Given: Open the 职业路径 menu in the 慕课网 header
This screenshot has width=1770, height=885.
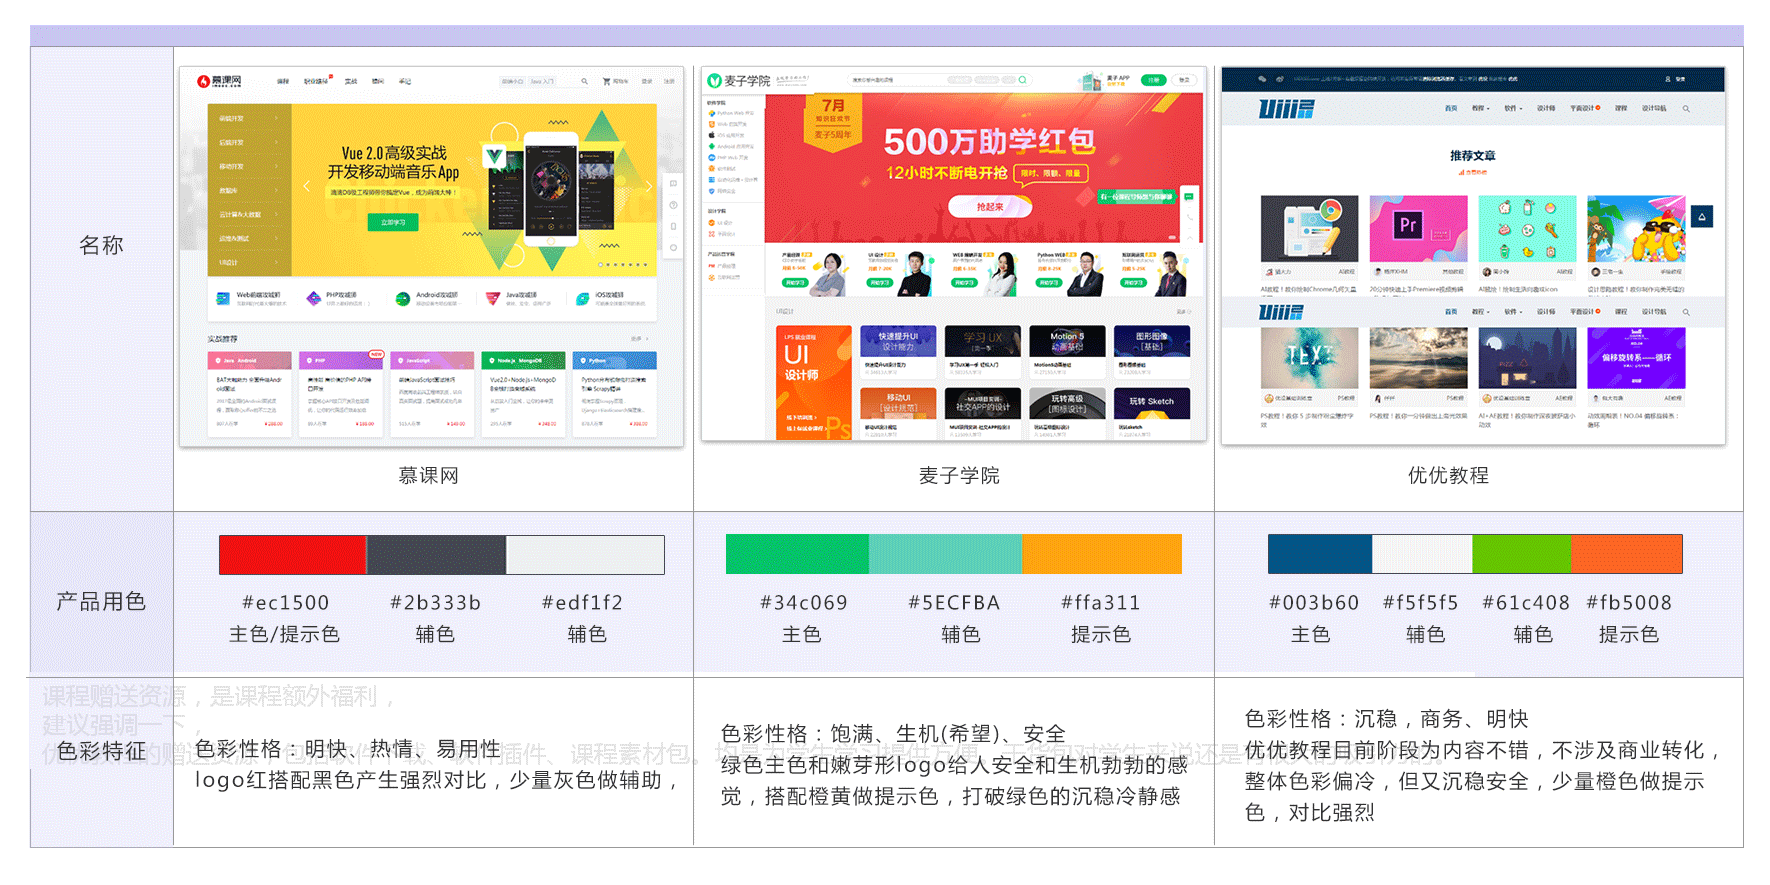Looking at the screenshot, I should point(316,81).
